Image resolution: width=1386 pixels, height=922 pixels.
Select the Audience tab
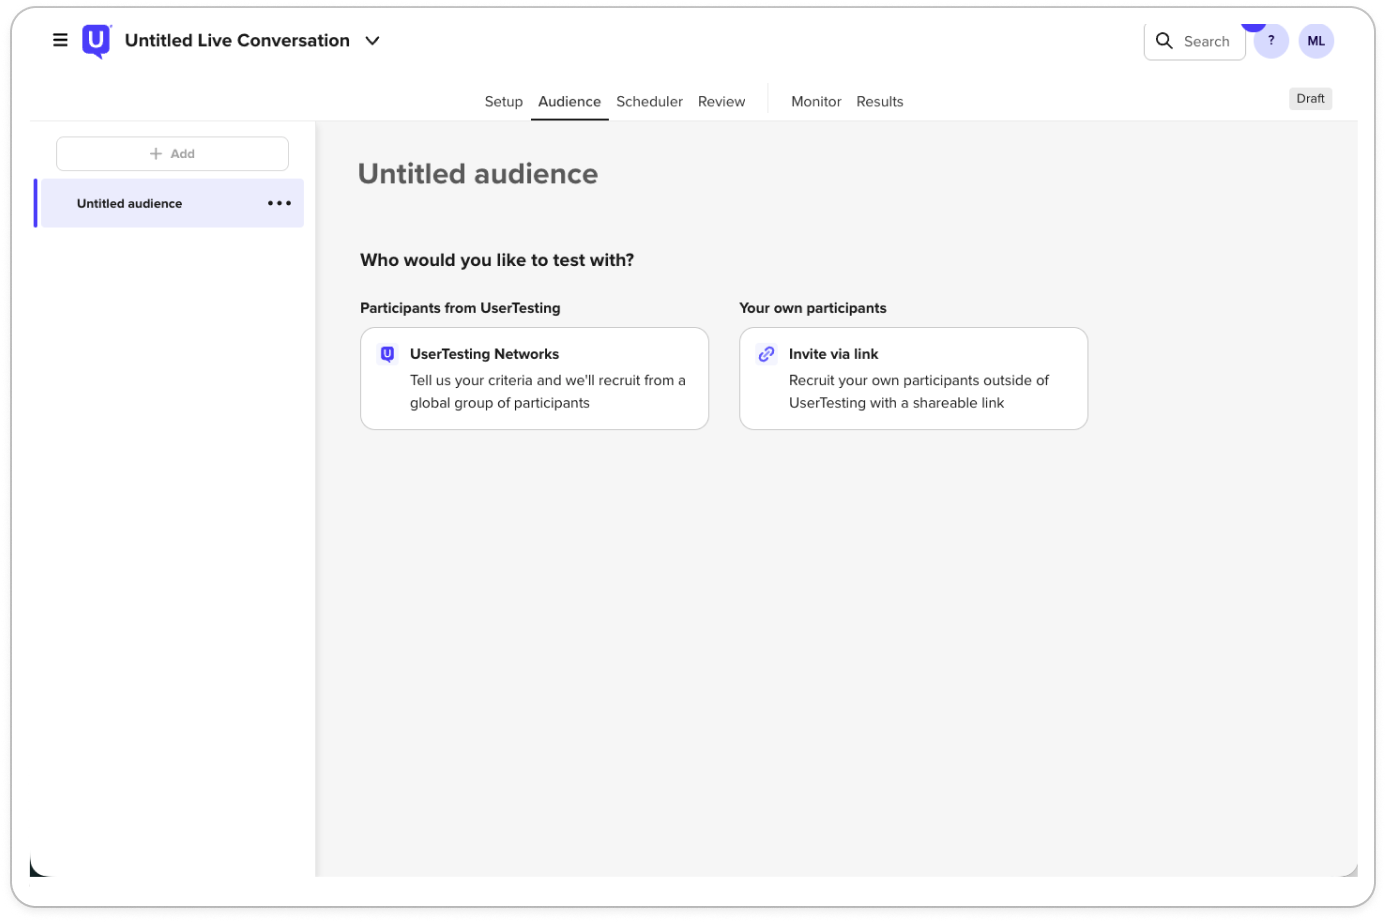[x=569, y=102]
